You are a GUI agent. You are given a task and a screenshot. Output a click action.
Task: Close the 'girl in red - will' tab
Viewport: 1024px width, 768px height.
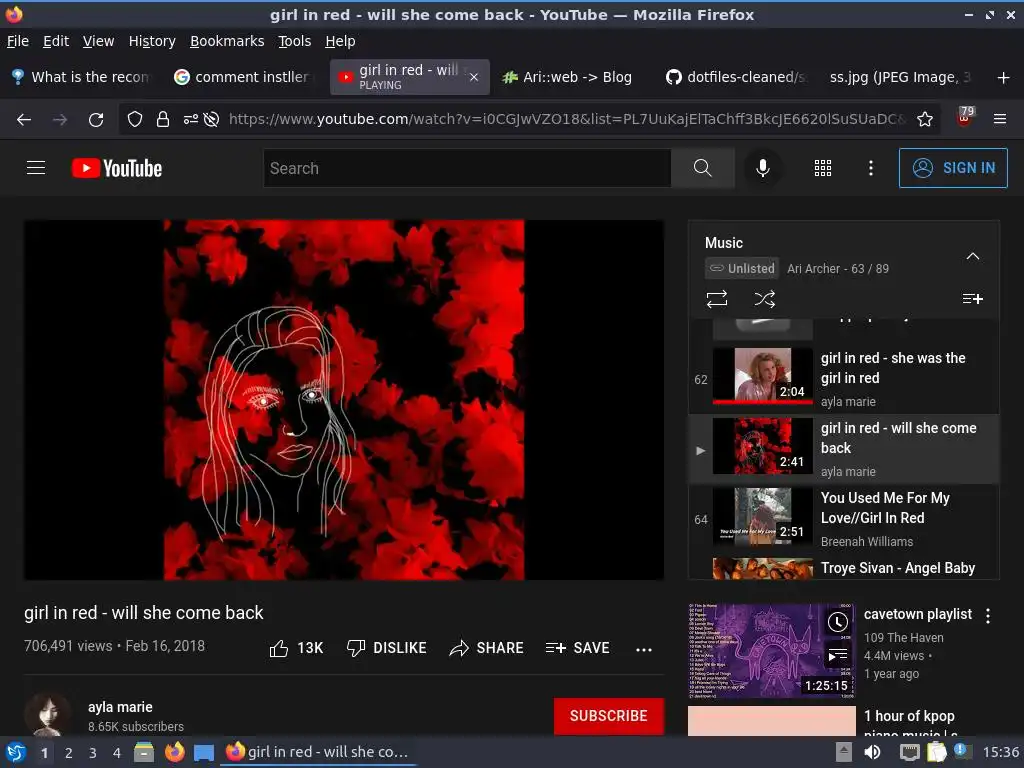pos(474,77)
